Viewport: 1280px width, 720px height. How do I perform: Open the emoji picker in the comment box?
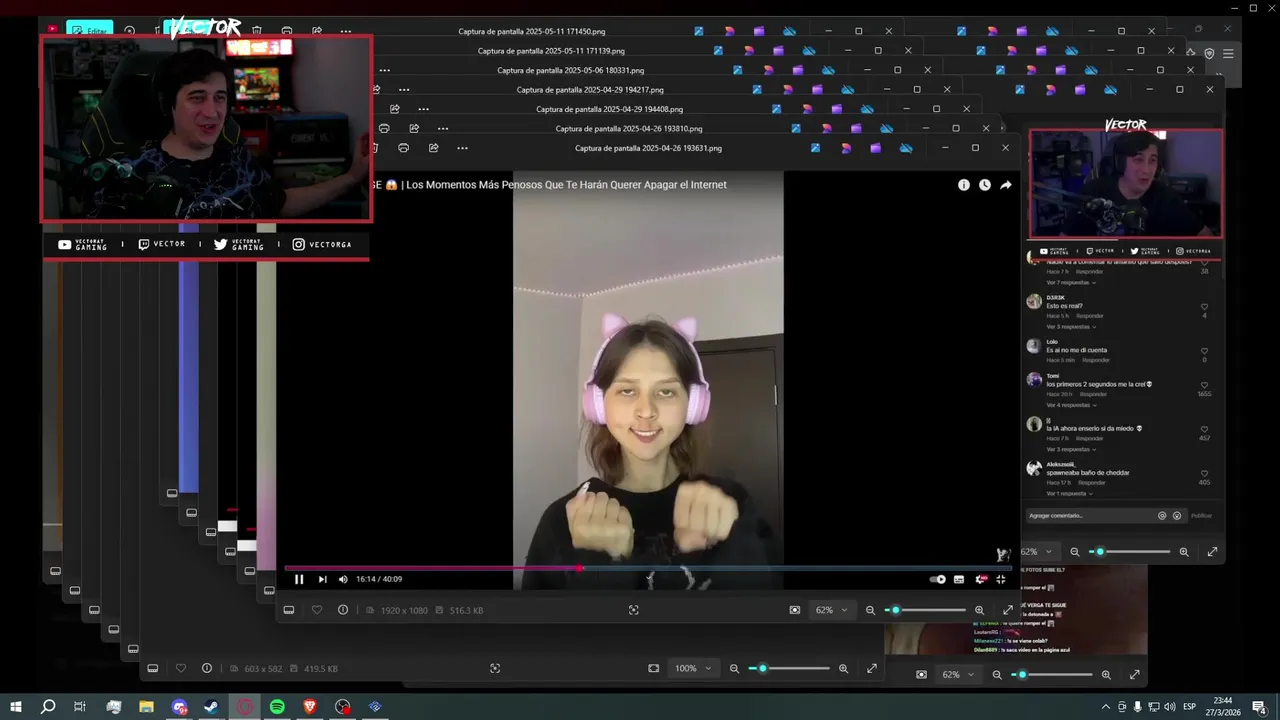click(x=1177, y=516)
